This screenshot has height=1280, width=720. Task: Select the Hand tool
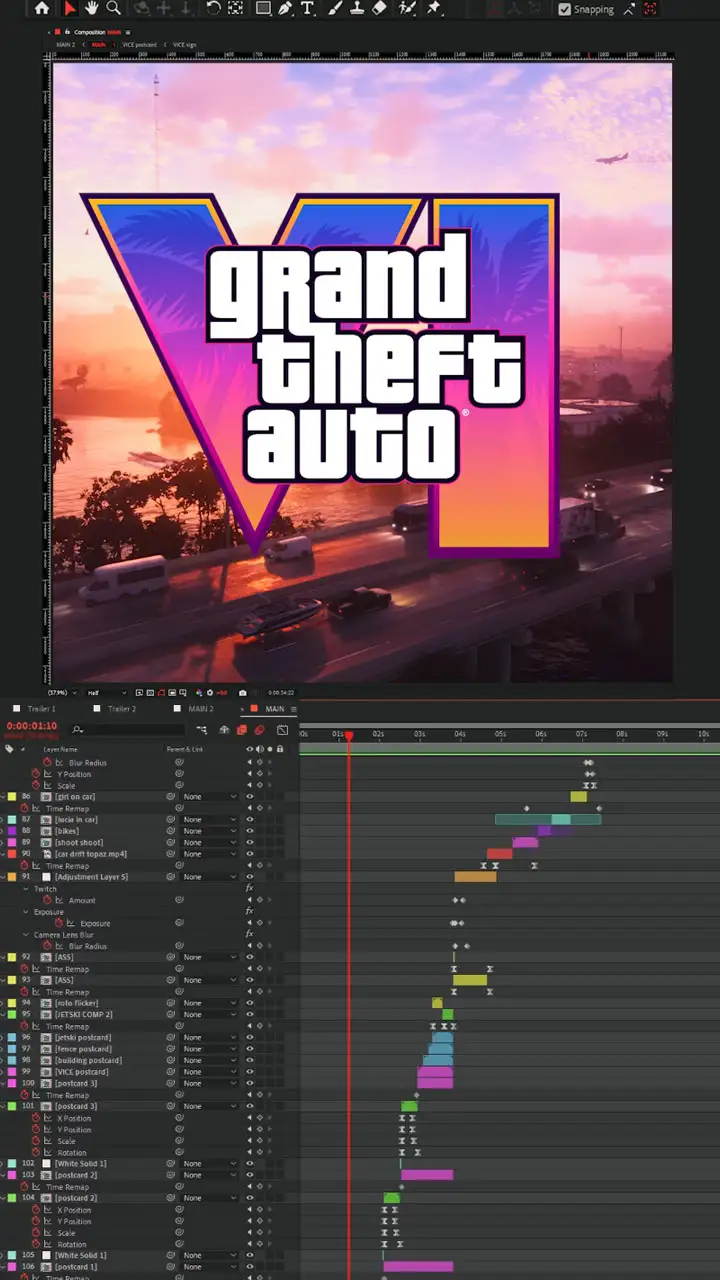pyautogui.click(x=92, y=8)
